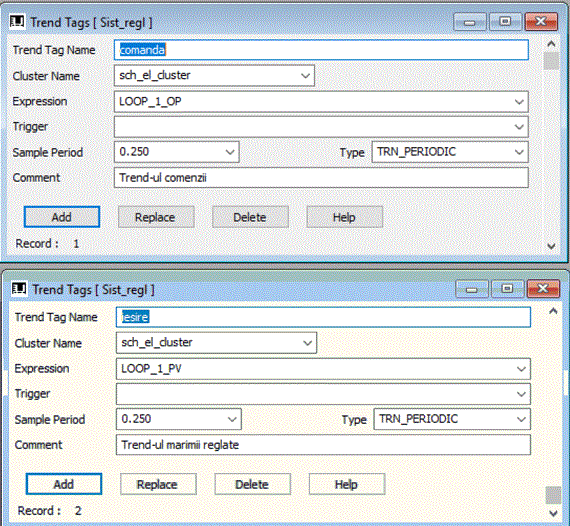Maximize the upper Trend Tags window
Image resolution: width=570 pixels, height=526 pixels.
pyautogui.click(x=505, y=21)
